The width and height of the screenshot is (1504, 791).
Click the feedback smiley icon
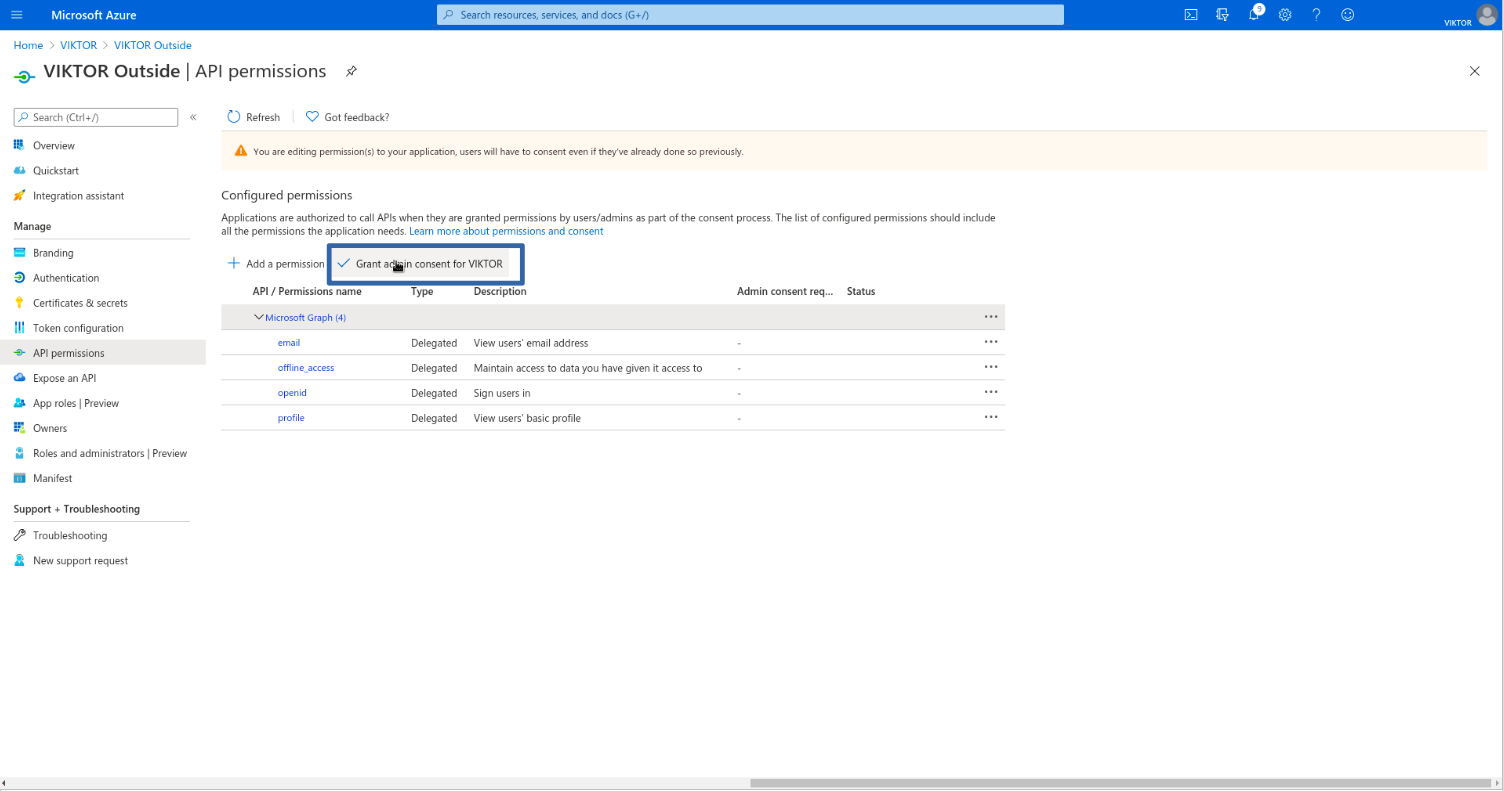[1348, 15]
